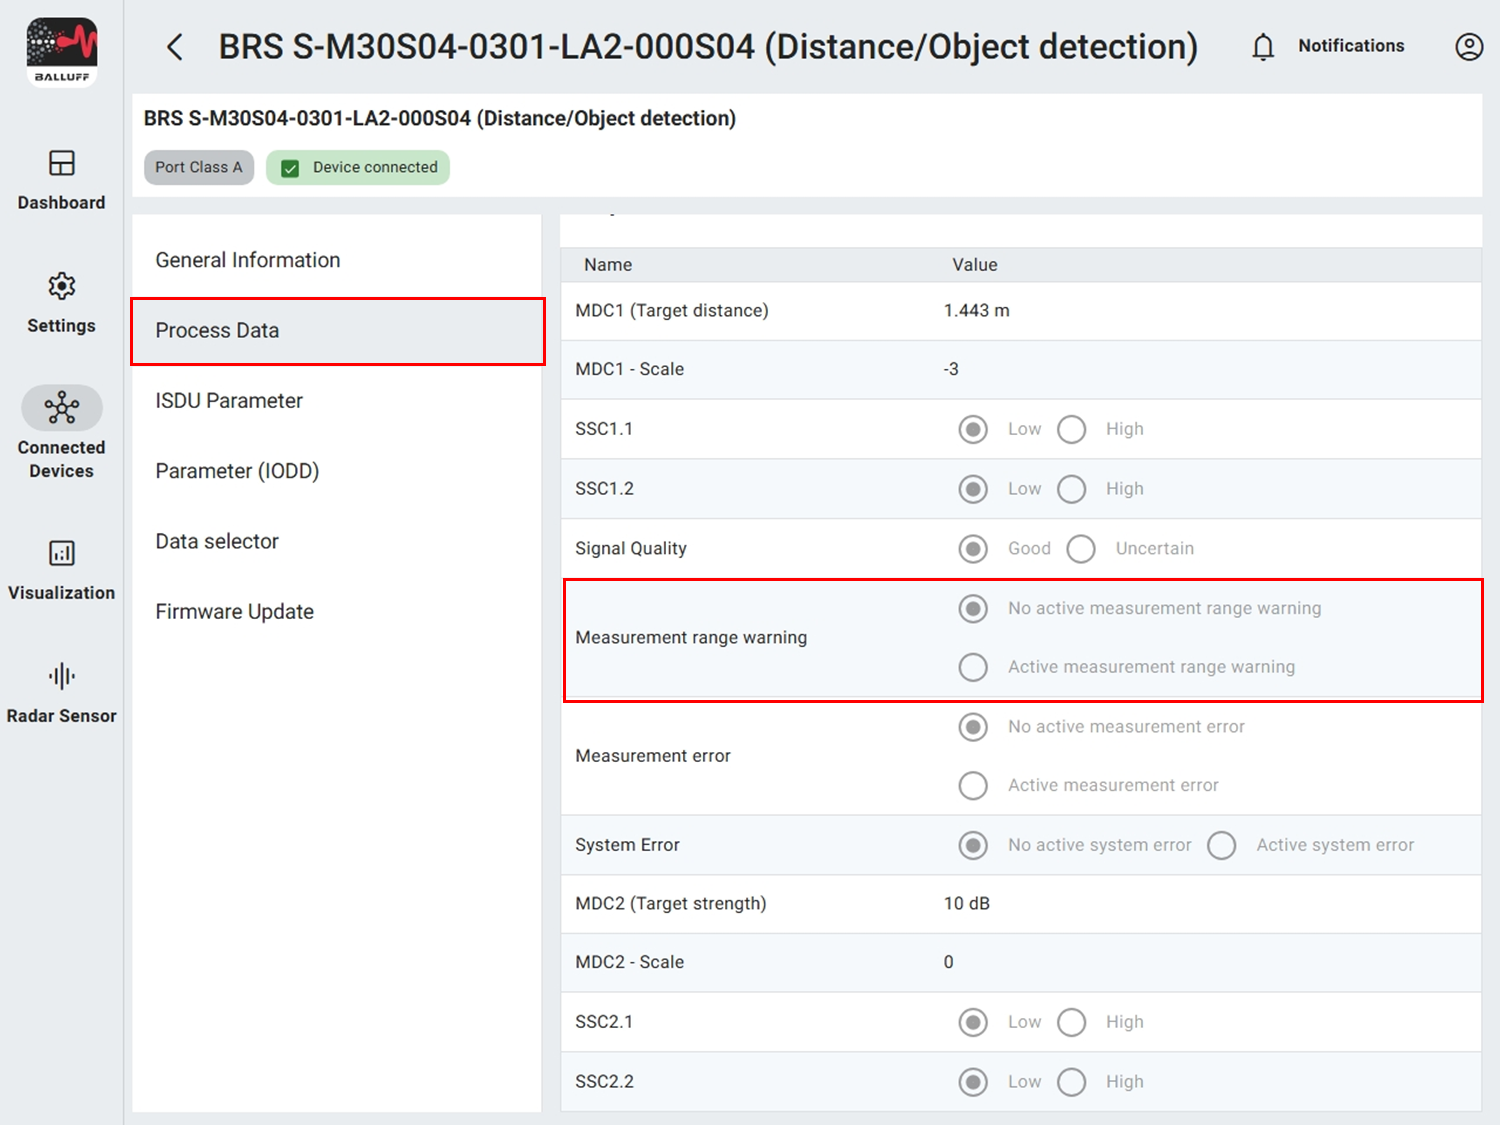Open Settings gear in sidebar
The height and width of the screenshot is (1125, 1500).
pos(62,287)
